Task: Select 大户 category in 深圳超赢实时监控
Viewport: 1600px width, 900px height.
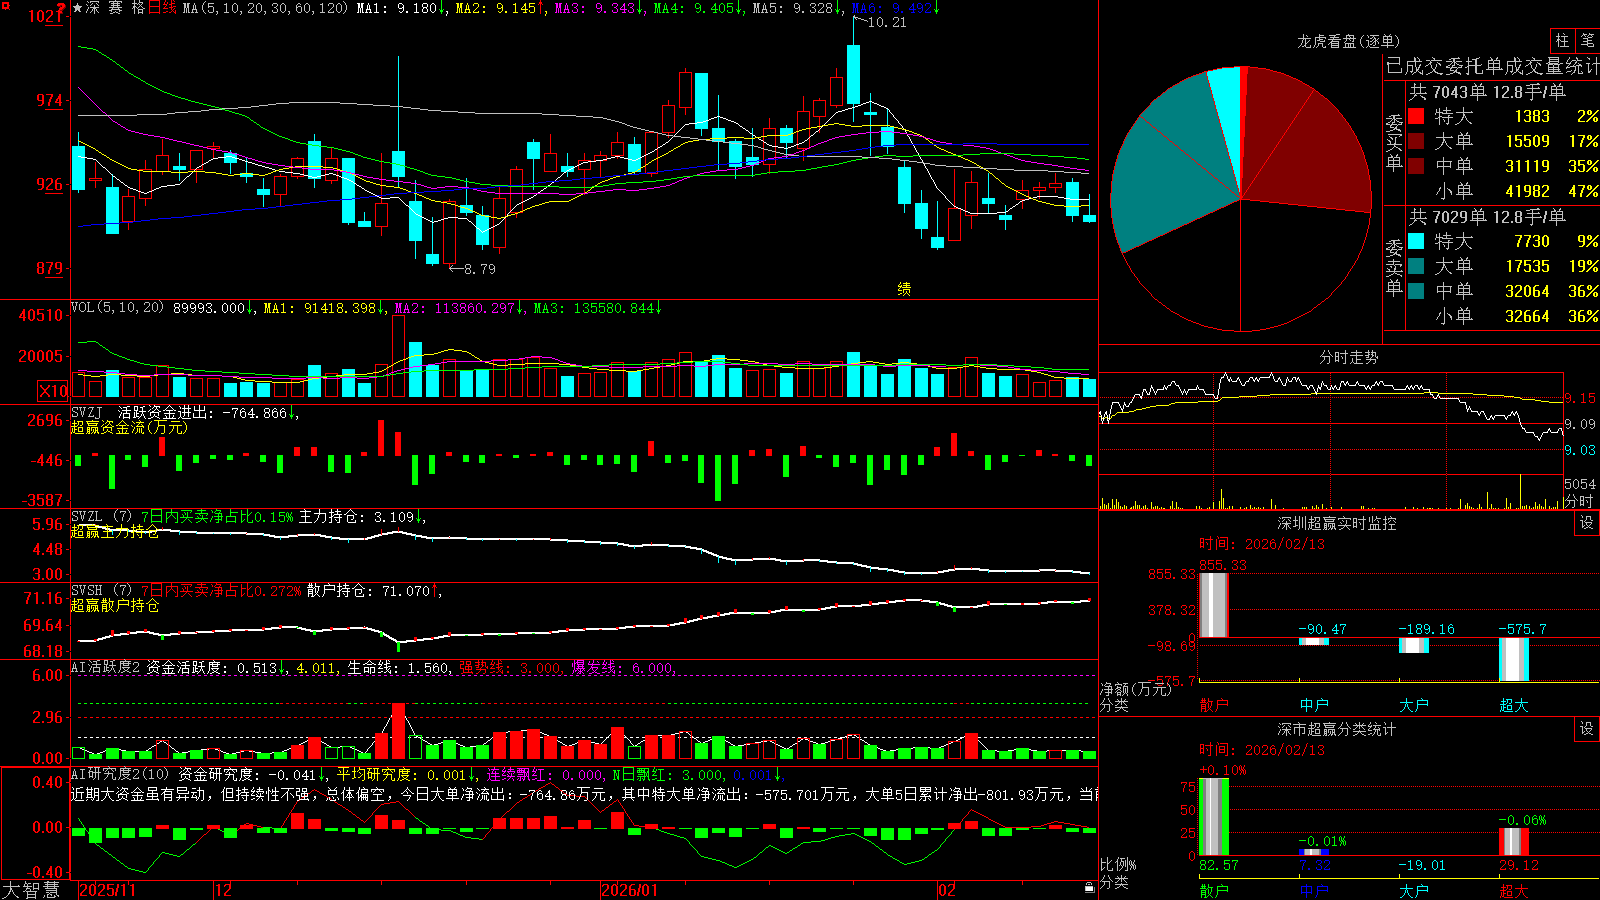Action: 1414,705
